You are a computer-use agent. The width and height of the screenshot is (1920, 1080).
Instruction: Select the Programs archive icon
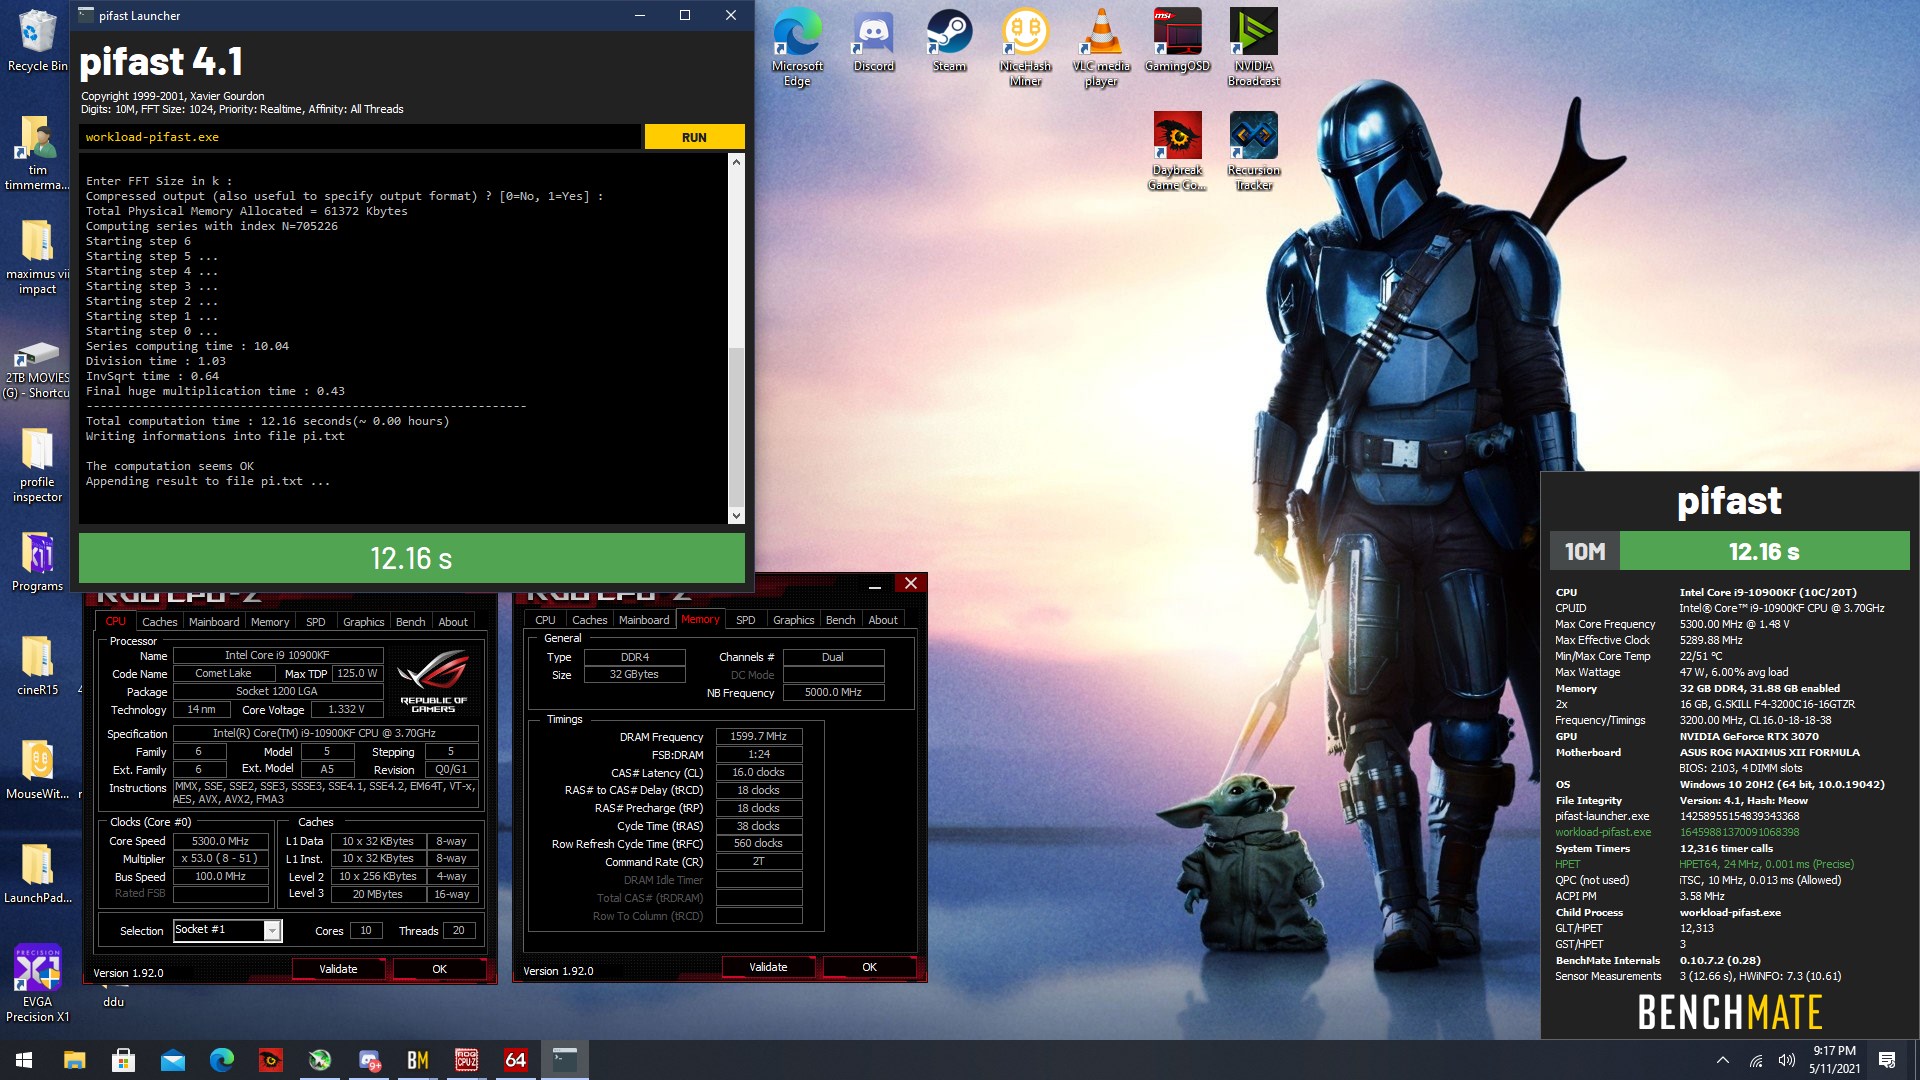click(x=37, y=560)
